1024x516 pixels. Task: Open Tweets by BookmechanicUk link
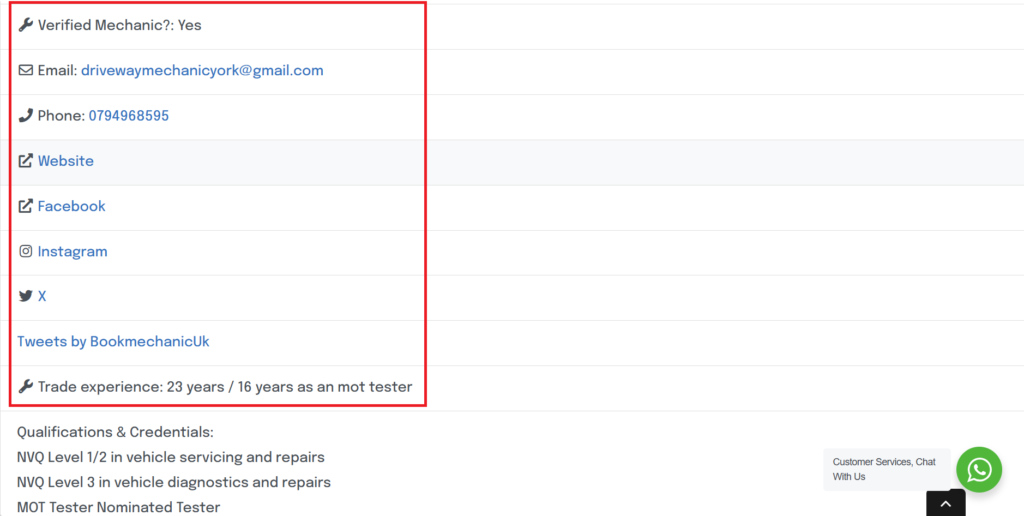(113, 342)
